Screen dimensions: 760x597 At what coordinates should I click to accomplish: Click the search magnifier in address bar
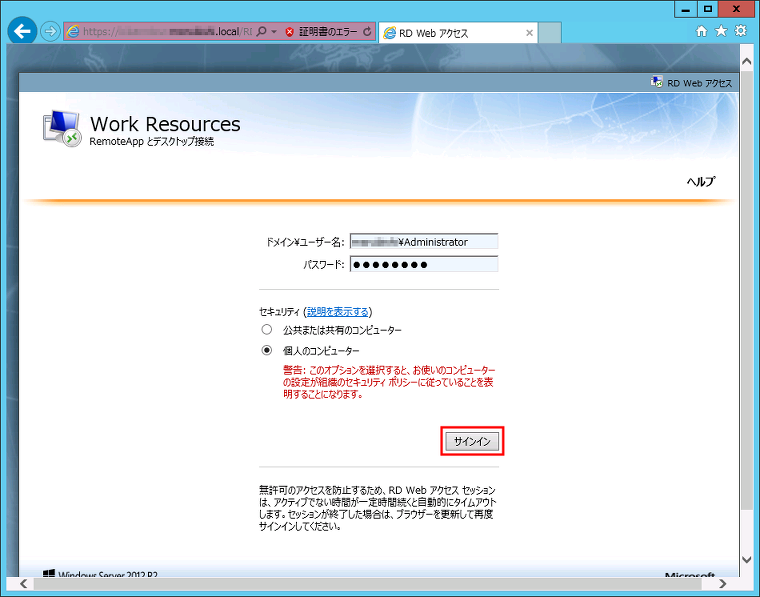(261, 31)
